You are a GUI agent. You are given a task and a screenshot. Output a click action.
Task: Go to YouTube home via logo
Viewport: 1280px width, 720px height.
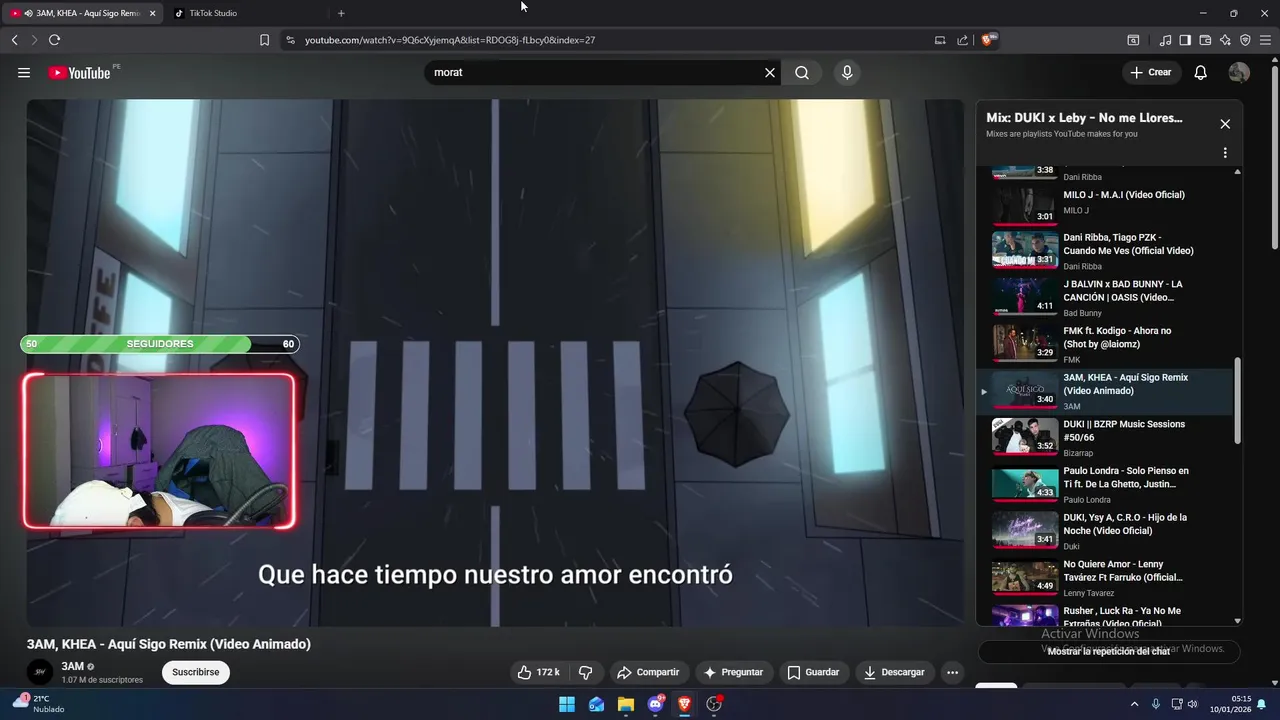(79, 72)
